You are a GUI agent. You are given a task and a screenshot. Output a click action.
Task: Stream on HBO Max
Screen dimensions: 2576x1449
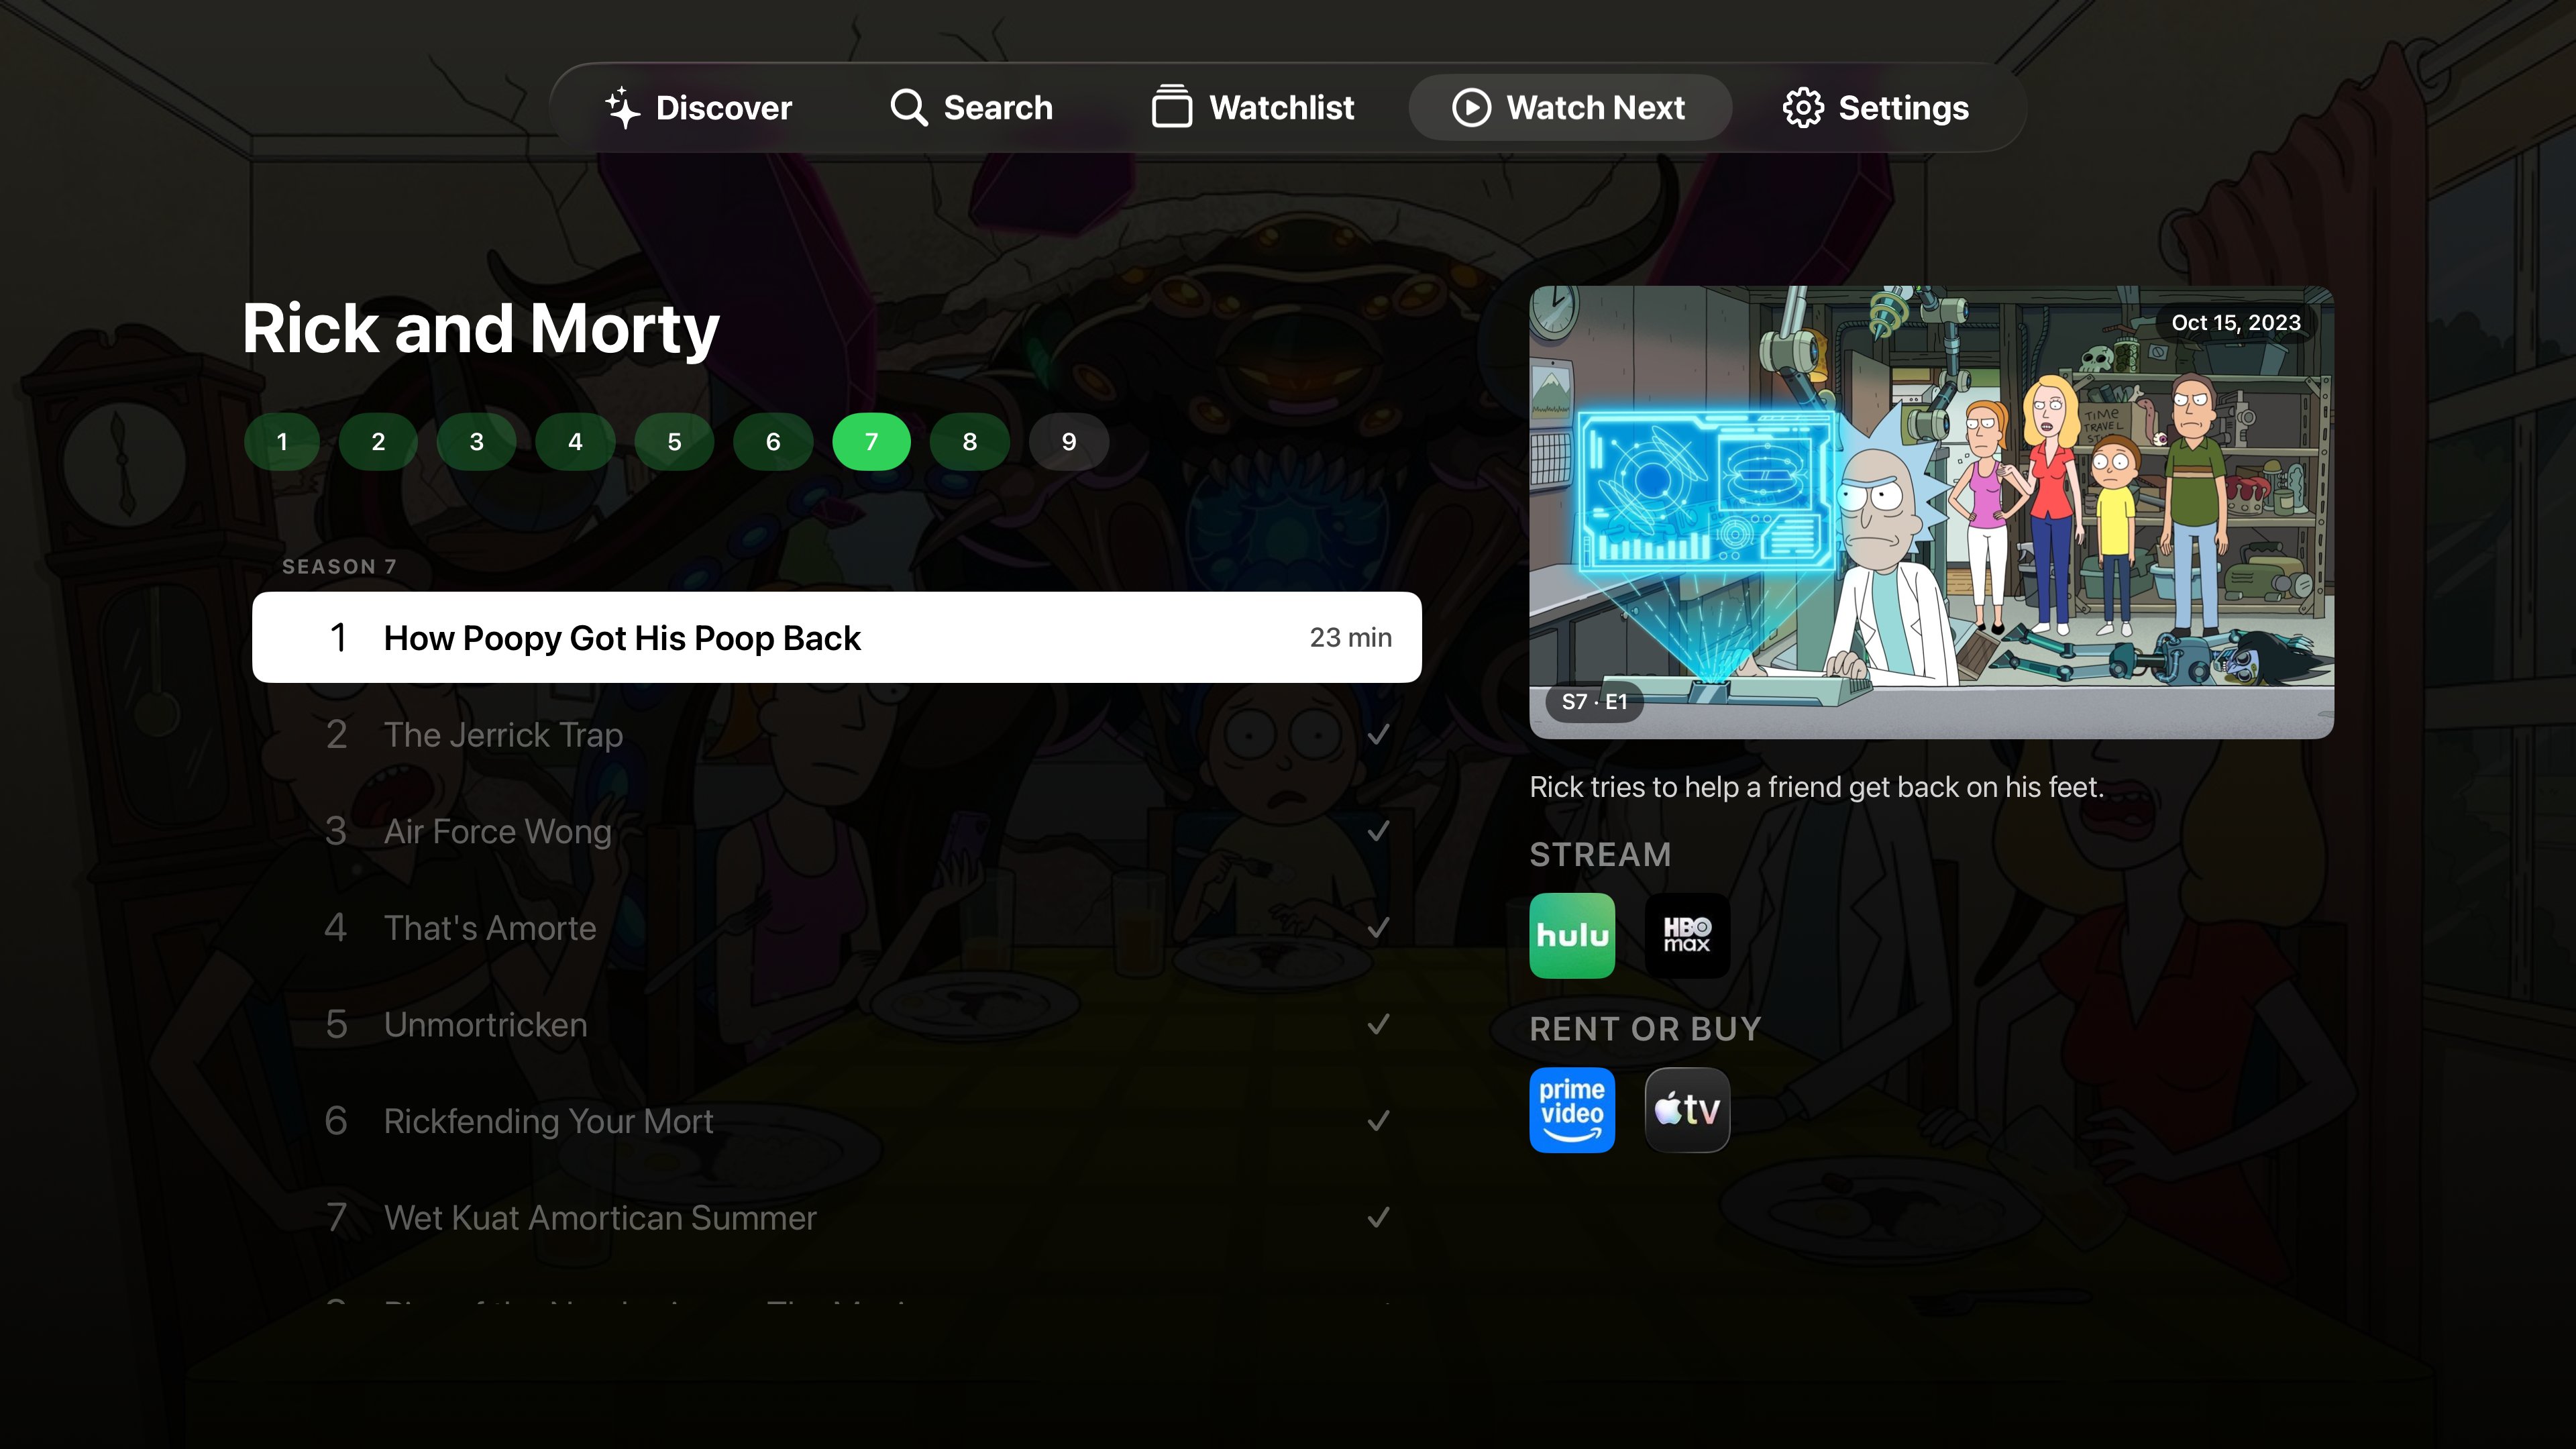[x=1687, y=936]
